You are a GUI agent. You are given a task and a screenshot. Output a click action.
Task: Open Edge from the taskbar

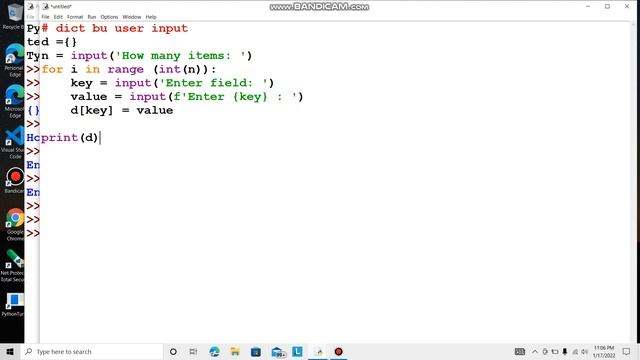[x=214, y=351]
